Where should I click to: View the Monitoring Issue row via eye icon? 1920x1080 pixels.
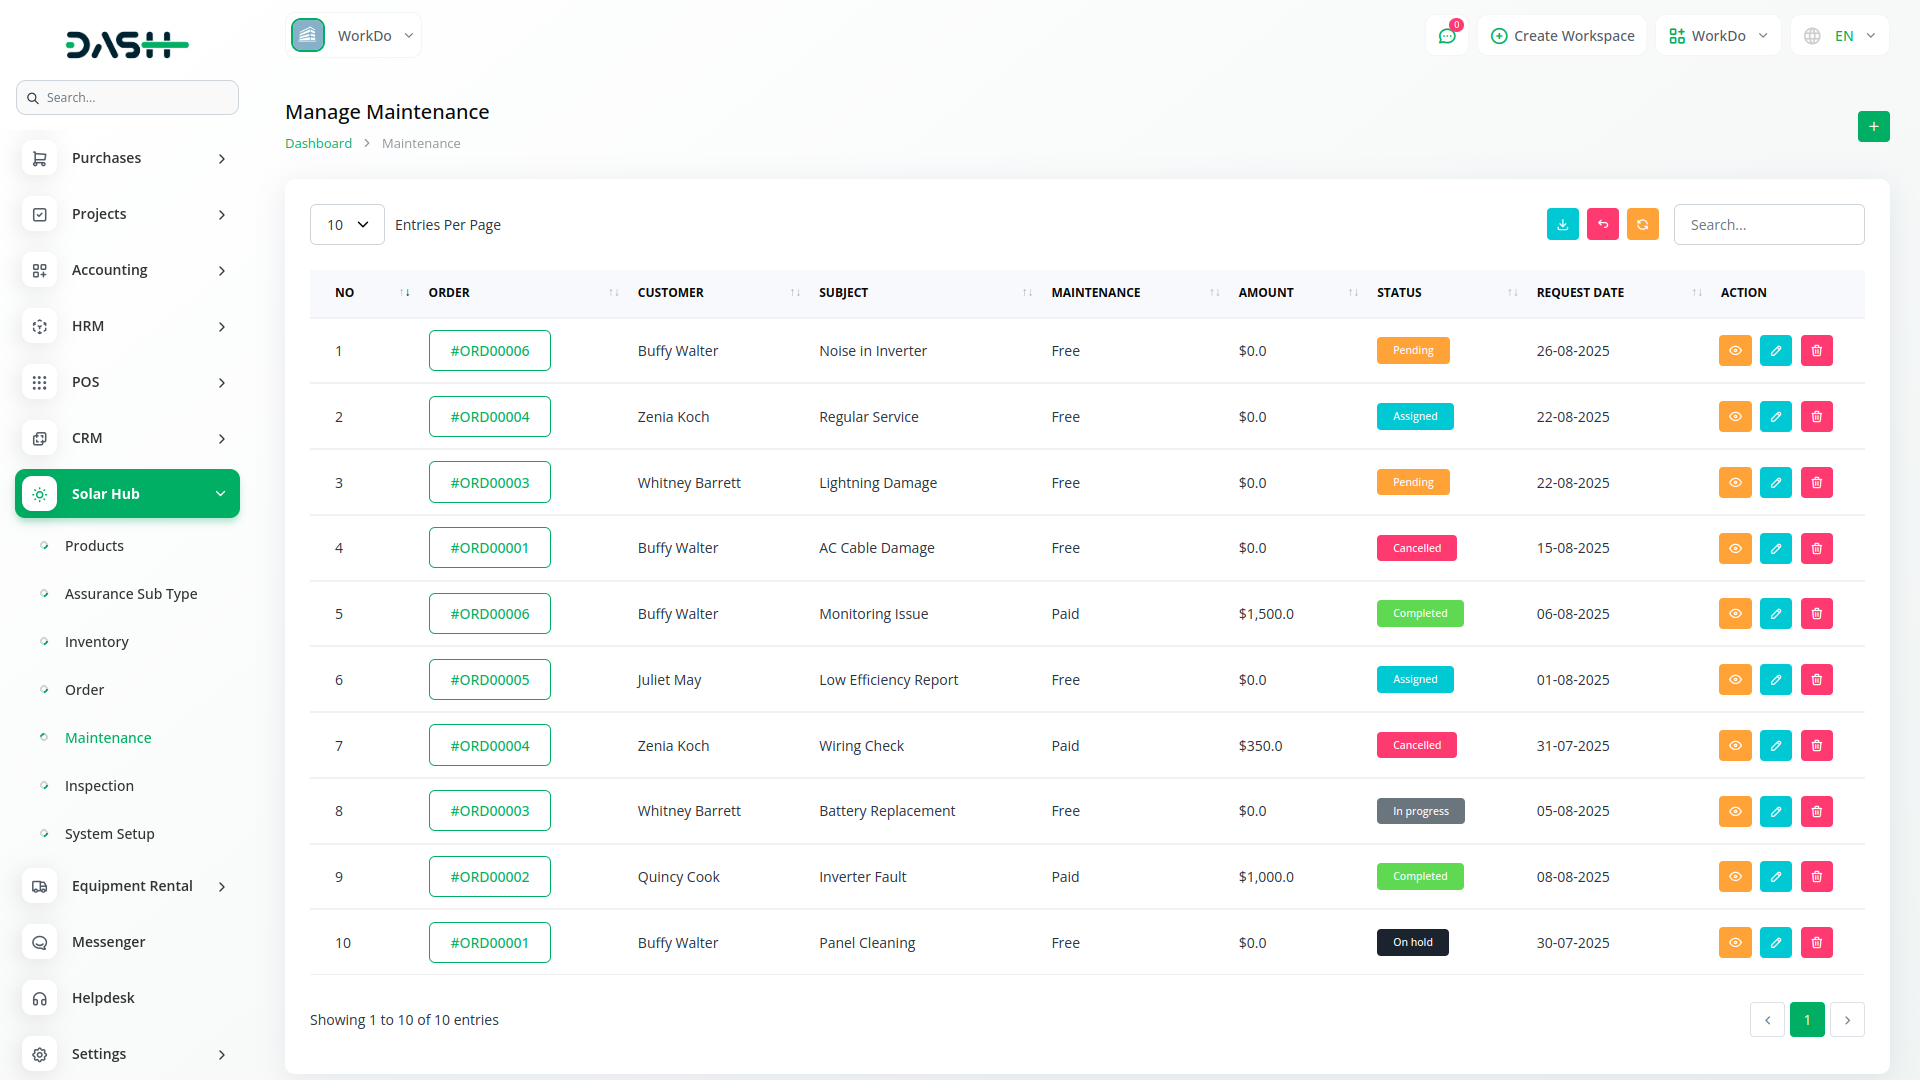pyautogui.click(x=1734, y=614)
